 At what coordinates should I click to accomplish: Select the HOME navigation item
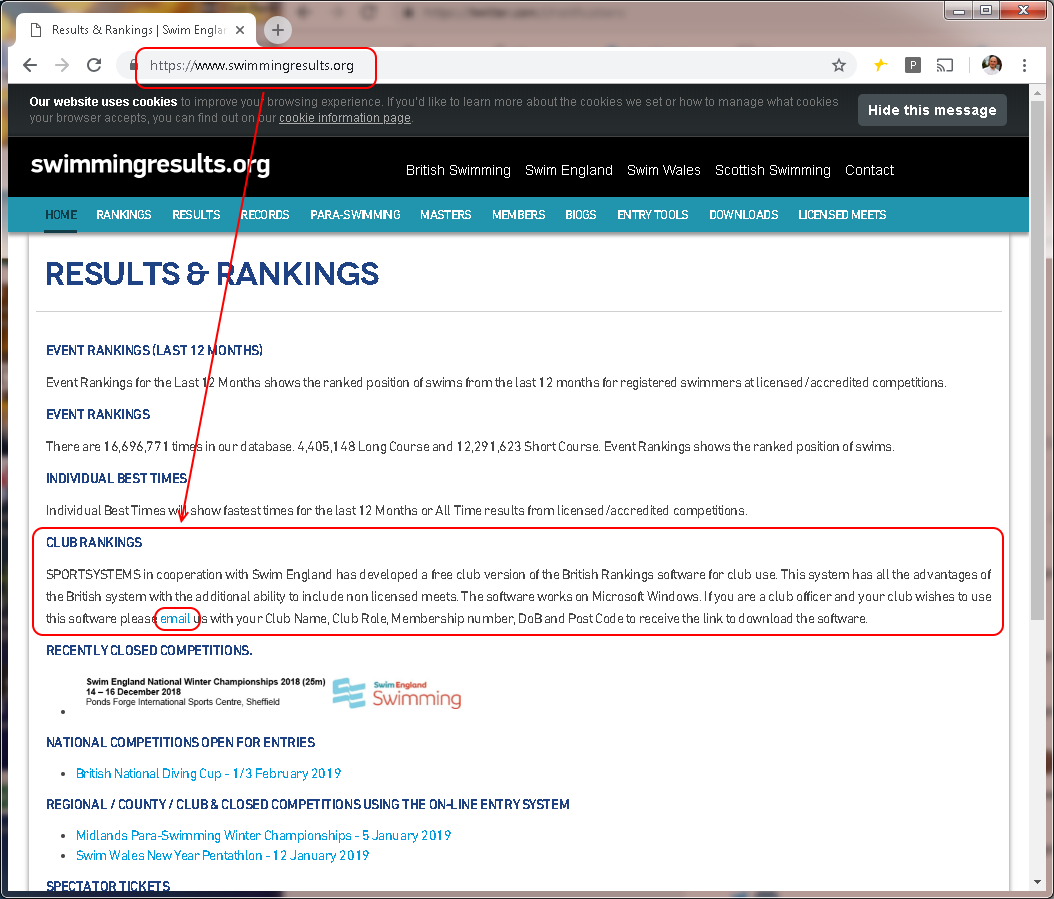[x=61, y=214]
